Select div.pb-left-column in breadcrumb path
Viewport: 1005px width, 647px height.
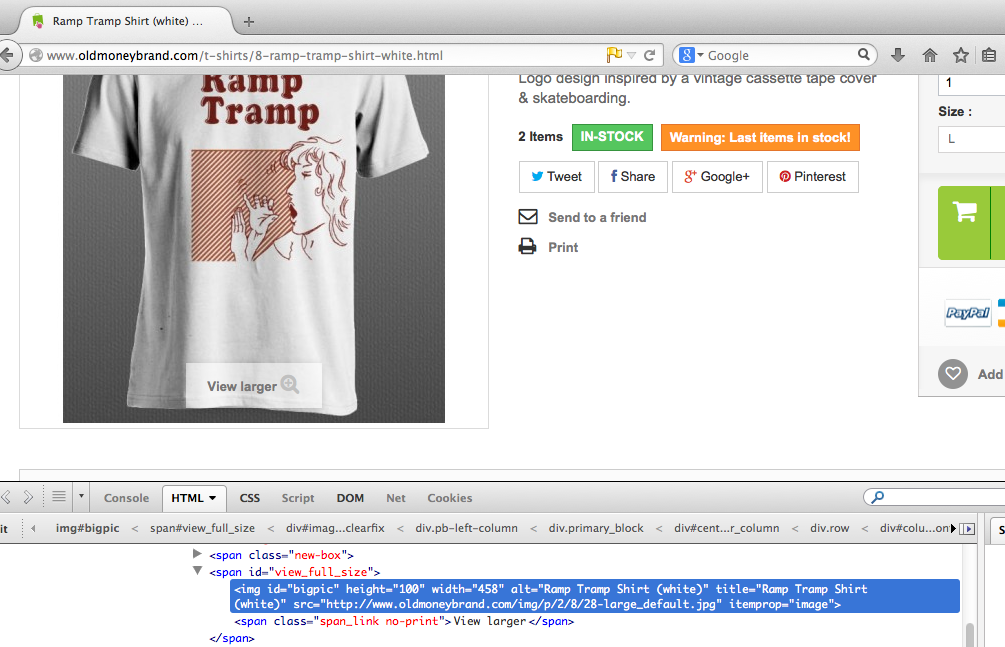pyautogui.click(x=467, y=528)
